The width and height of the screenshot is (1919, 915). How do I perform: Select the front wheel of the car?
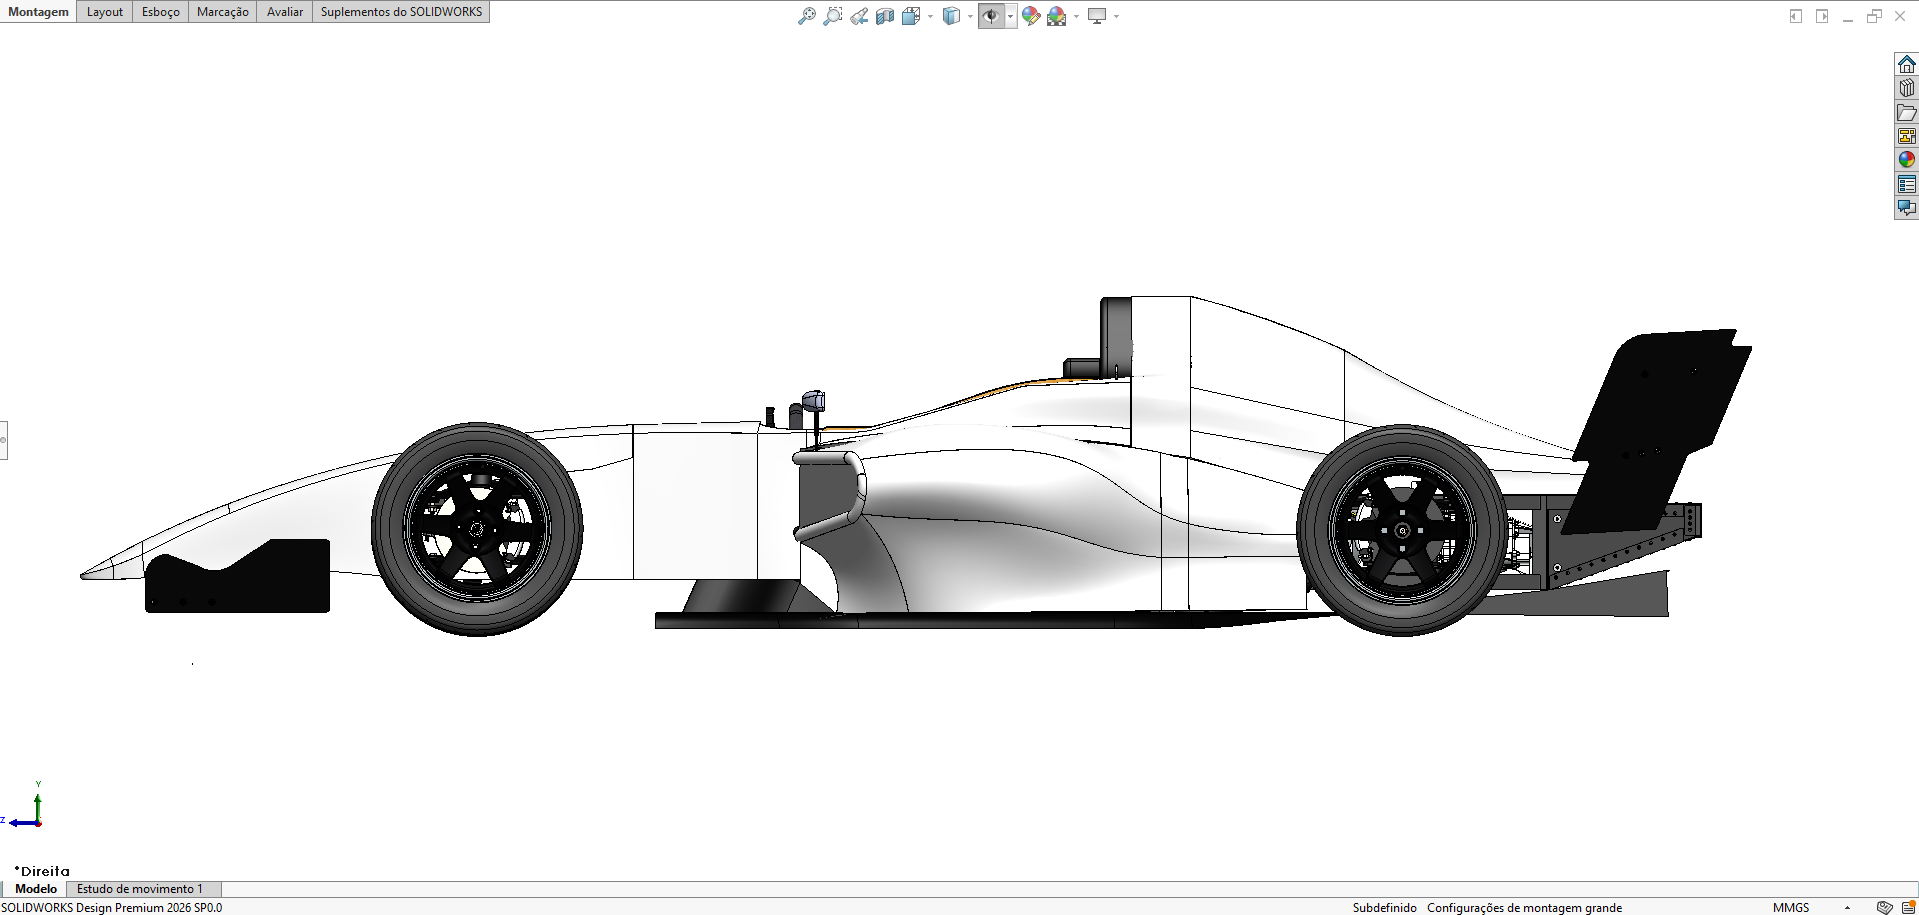tap(477, 529)
